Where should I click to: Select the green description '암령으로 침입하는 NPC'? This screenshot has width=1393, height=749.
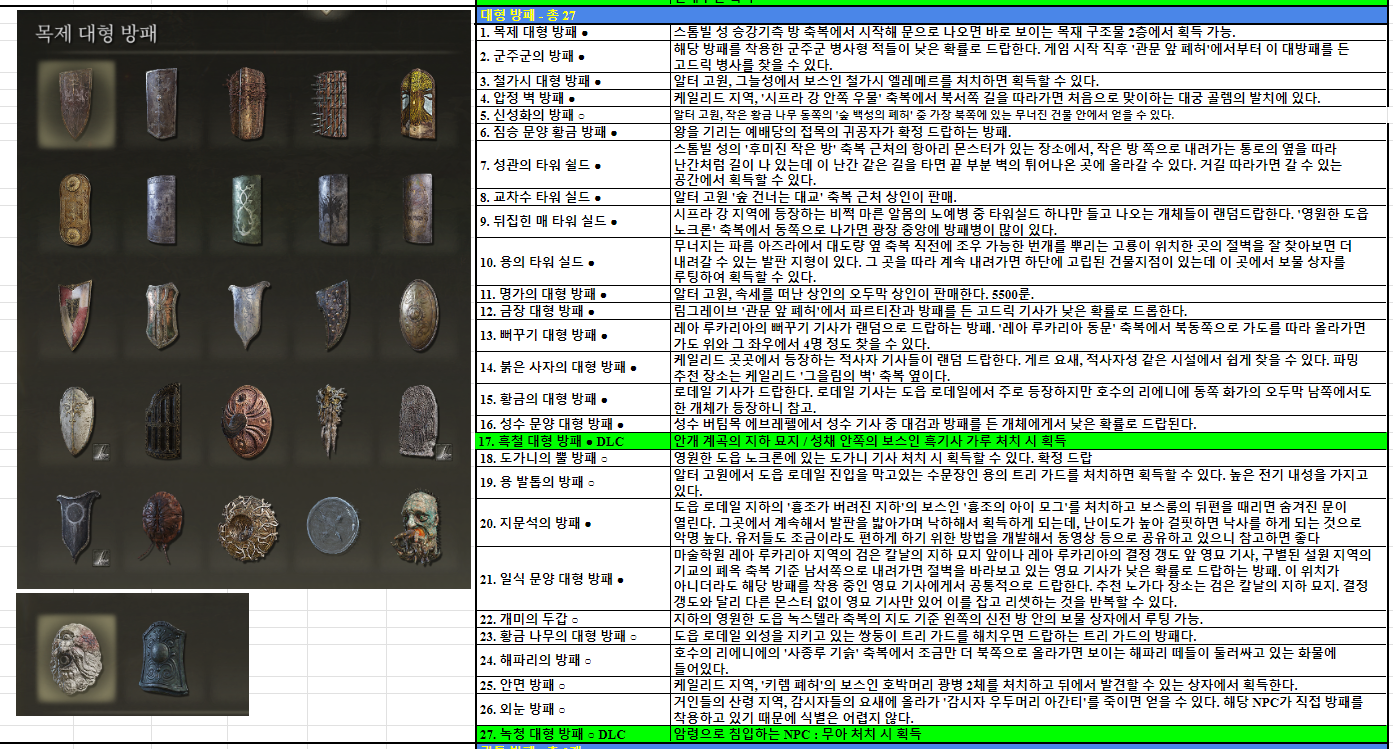pyautogui.click(x=1031, y=735)
